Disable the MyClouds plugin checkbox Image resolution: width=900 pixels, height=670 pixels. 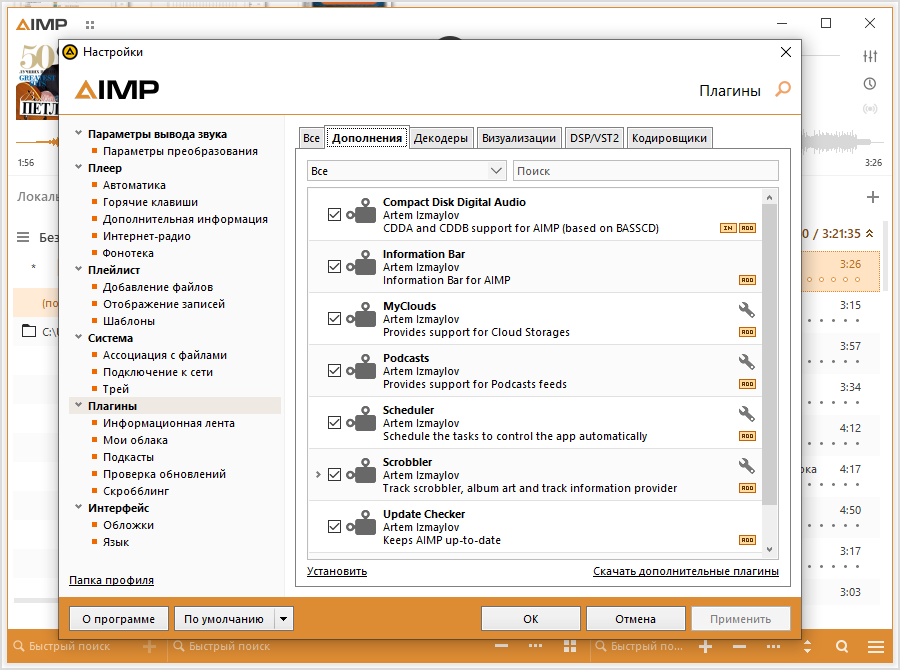pos(334,319)
